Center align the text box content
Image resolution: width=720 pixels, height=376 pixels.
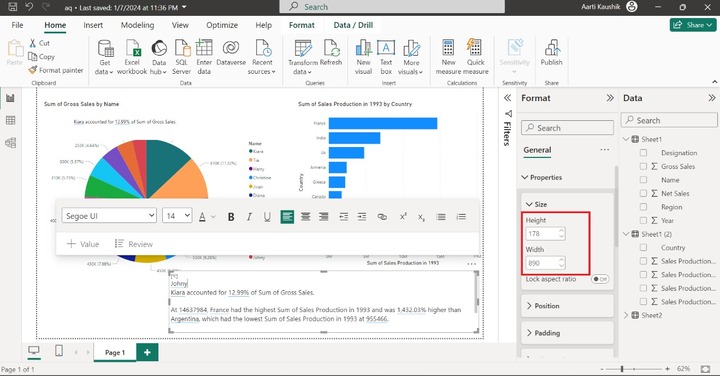click(305, 217)
